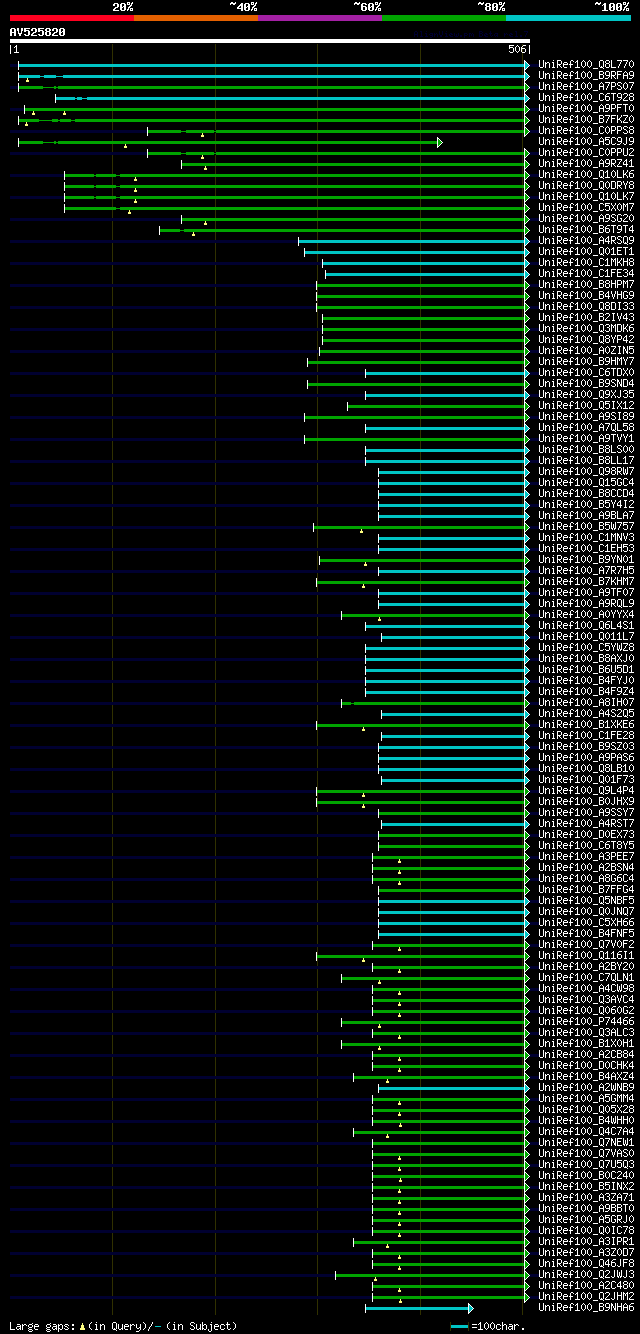Select the UniRef100_A3PEE7 label
Viewport: 640px width, 1334px height.
click(x=586, y=857)
